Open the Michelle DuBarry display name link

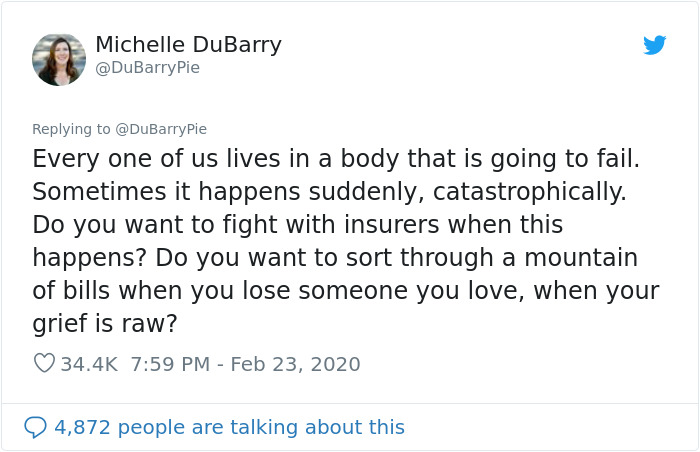188,45
